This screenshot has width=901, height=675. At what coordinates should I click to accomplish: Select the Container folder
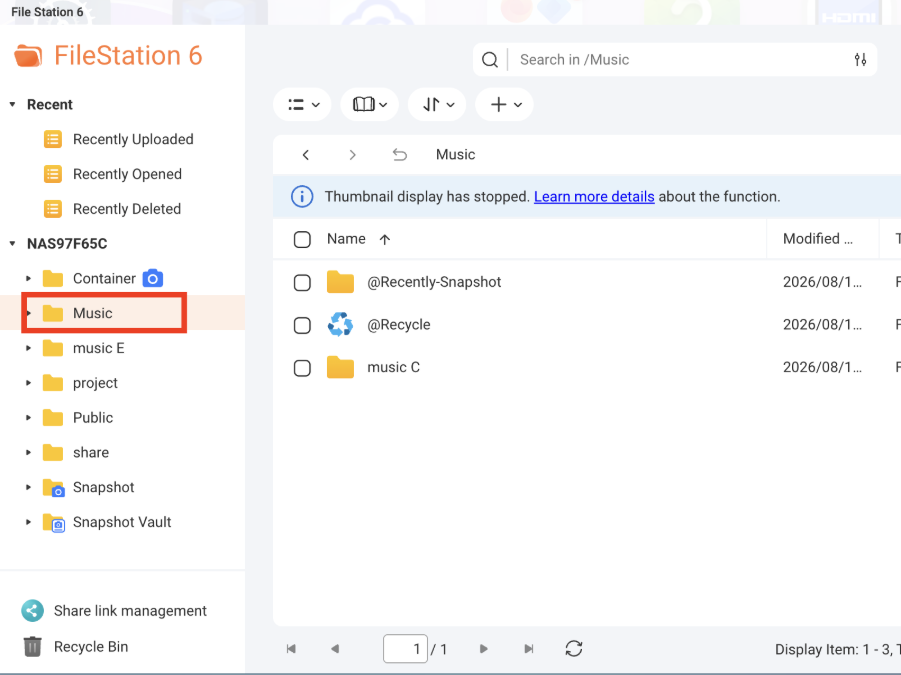coord(104,279)
